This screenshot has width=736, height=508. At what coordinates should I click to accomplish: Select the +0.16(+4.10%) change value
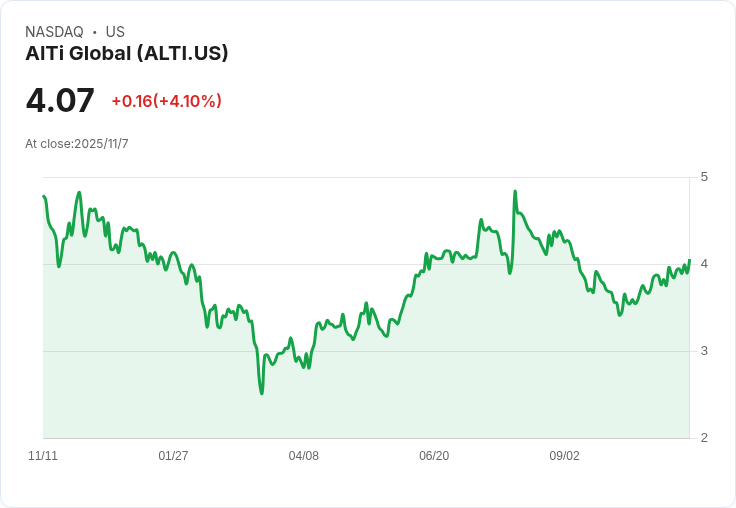tap(167, 101)
